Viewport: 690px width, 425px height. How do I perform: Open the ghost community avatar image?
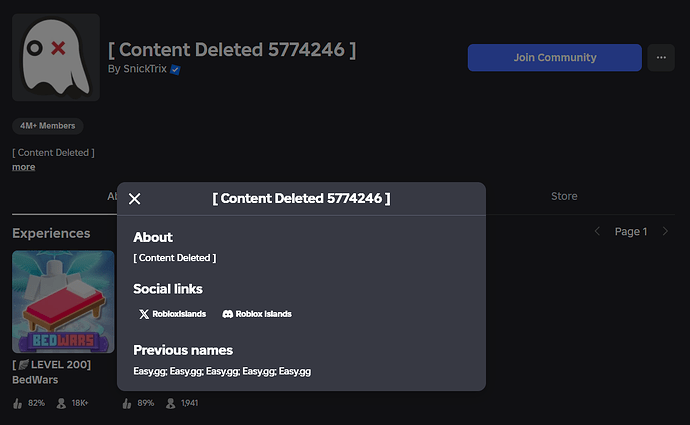coord(56,57)
